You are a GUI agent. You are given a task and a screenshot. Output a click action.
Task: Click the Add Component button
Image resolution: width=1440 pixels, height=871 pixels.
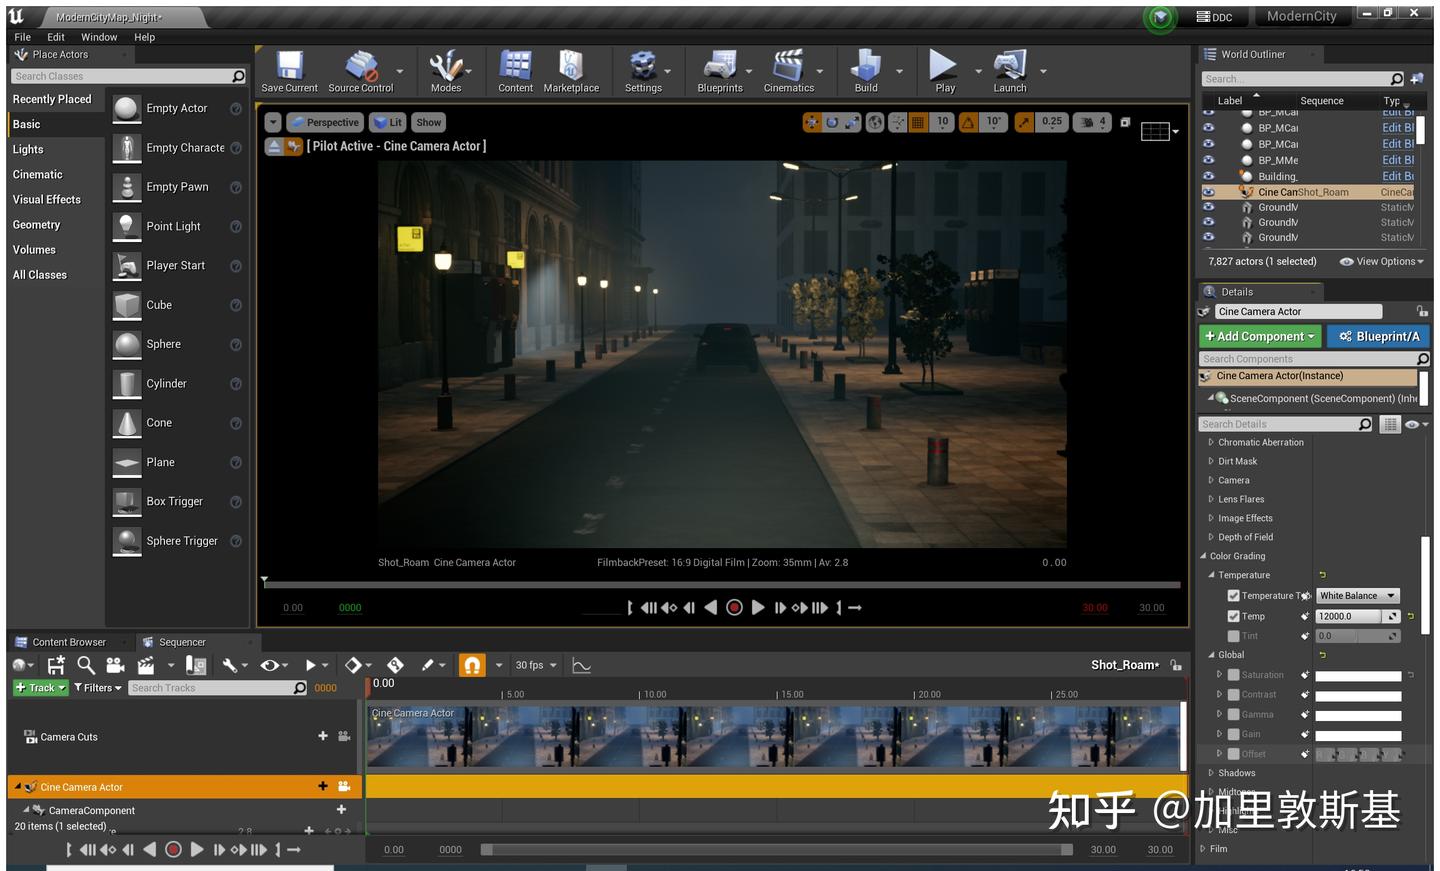tap(1259, 336)
